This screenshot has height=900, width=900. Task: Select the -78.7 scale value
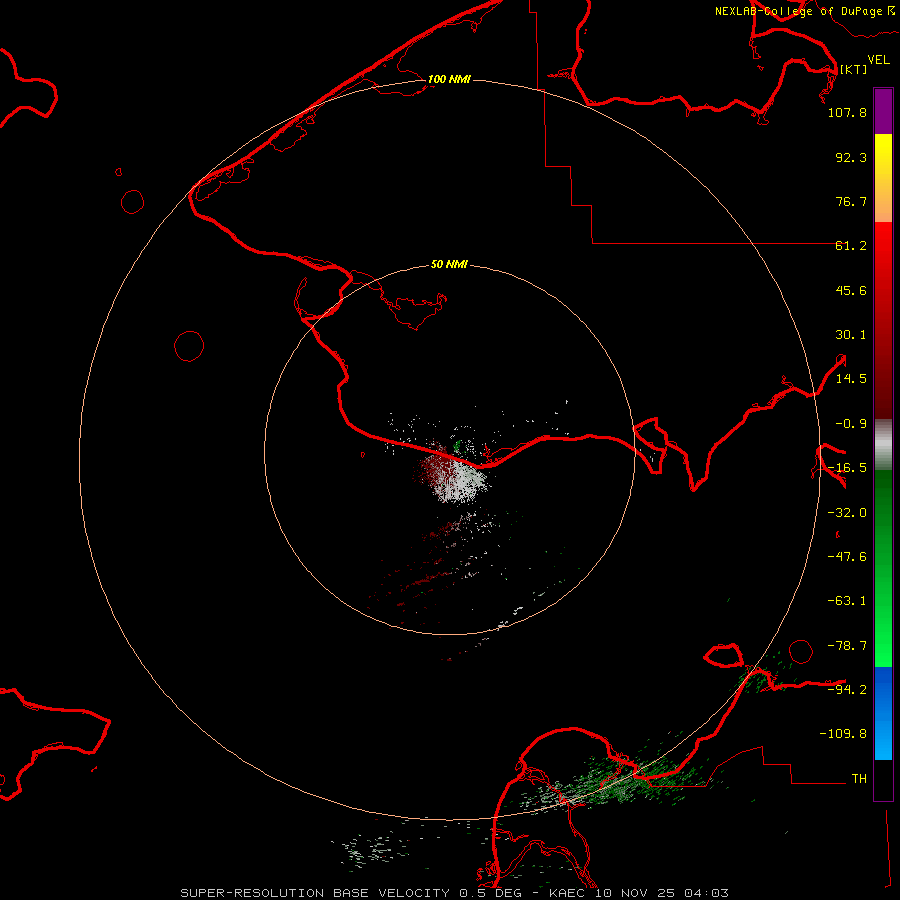(847, 646)
